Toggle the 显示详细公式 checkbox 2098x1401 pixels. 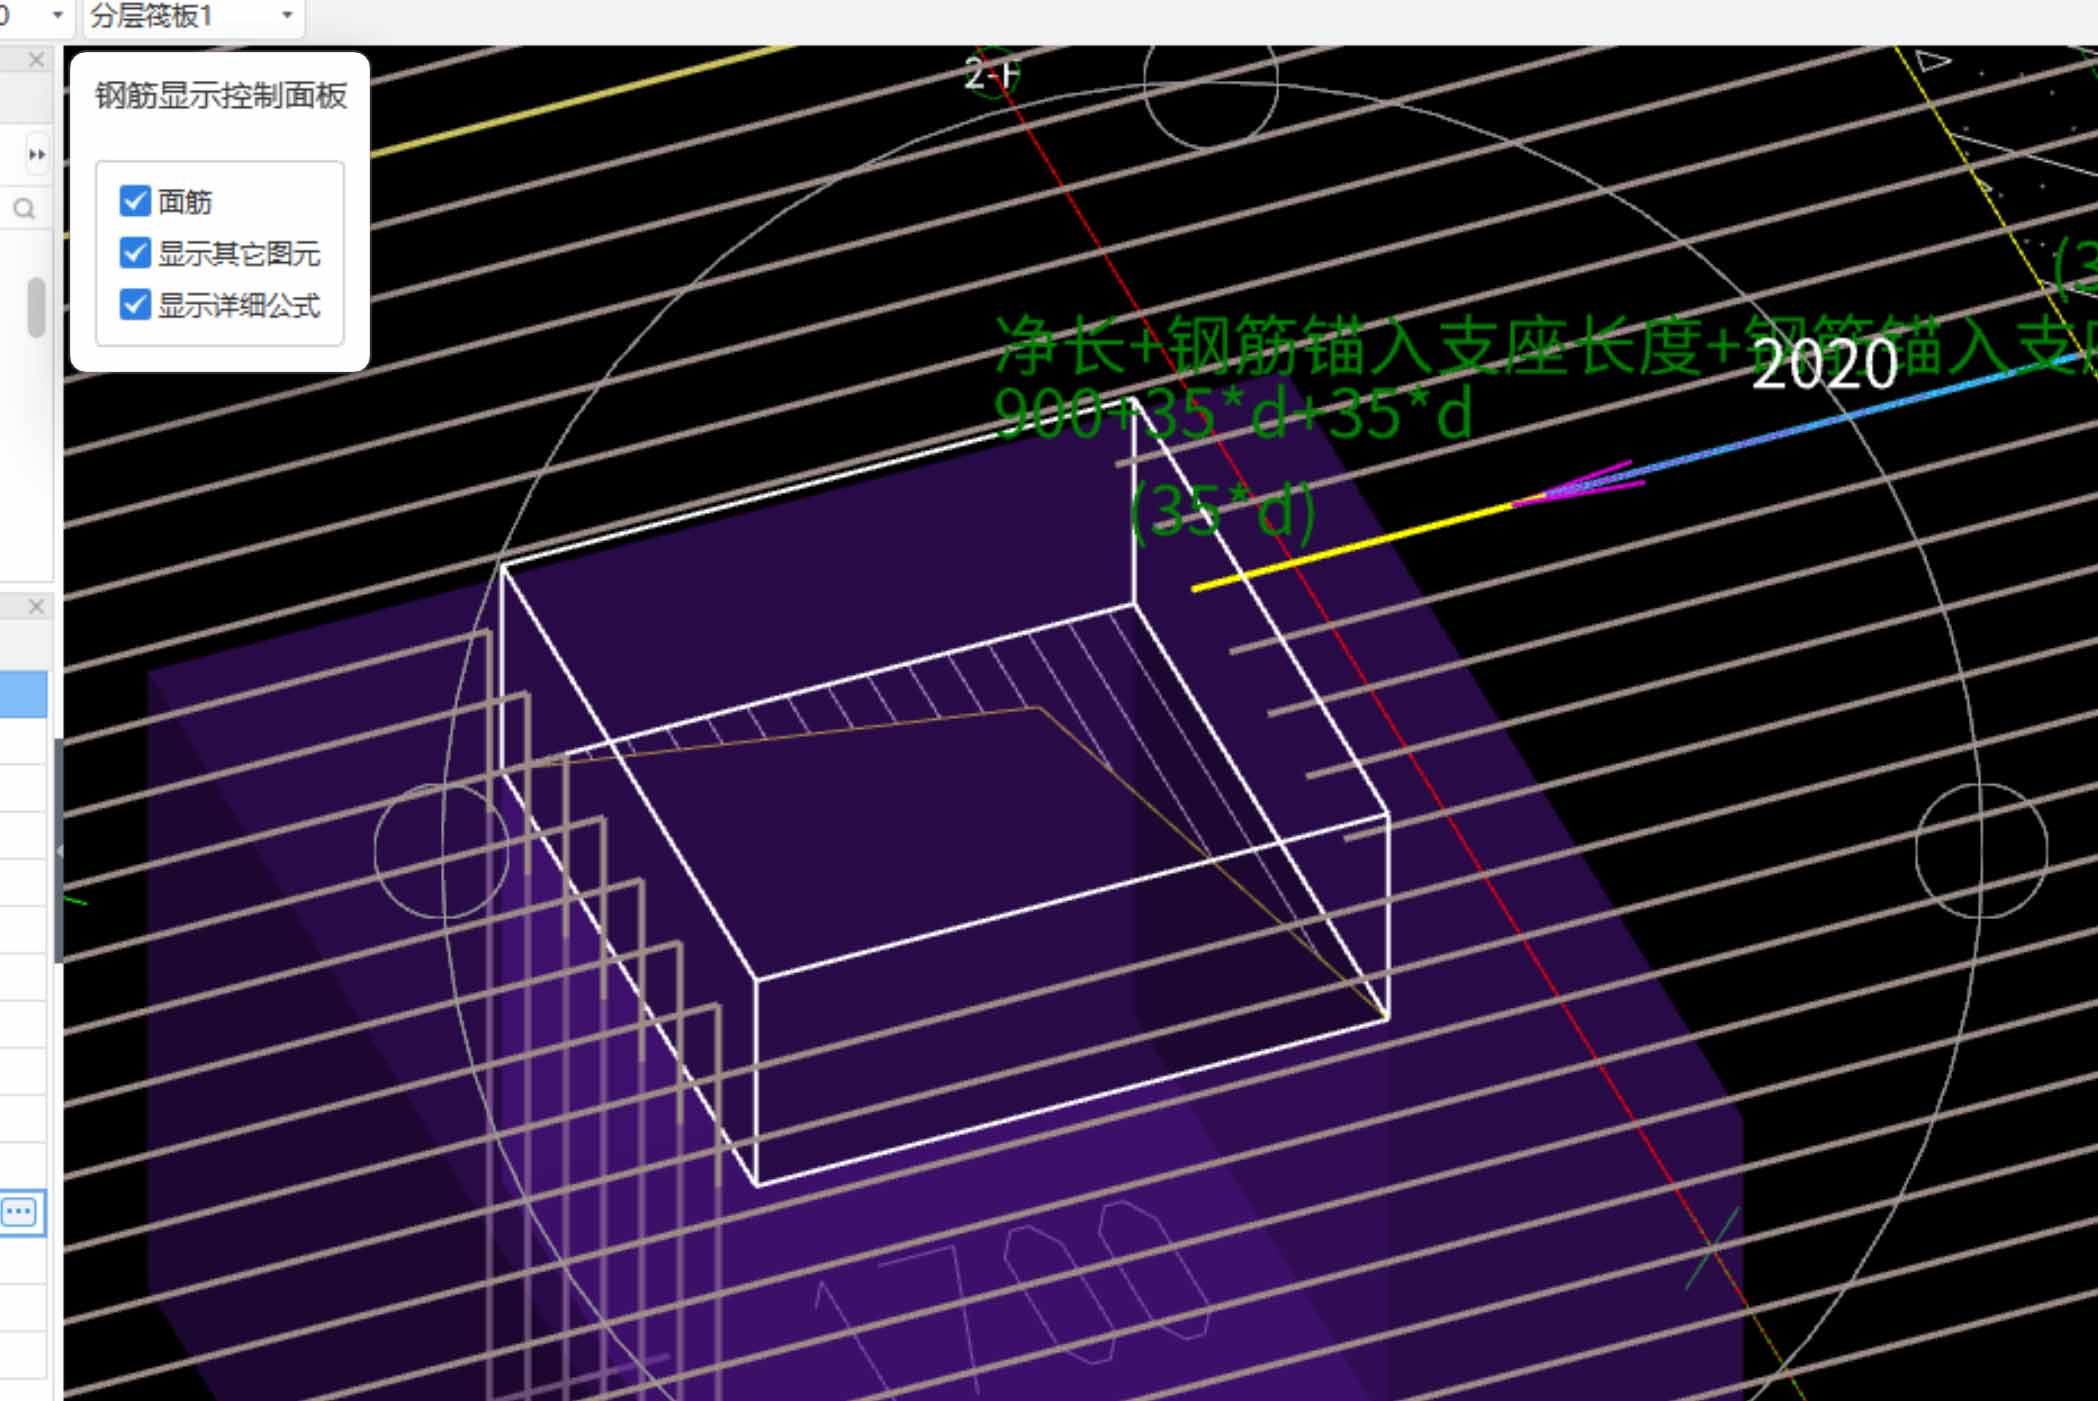tap(135, 304)
